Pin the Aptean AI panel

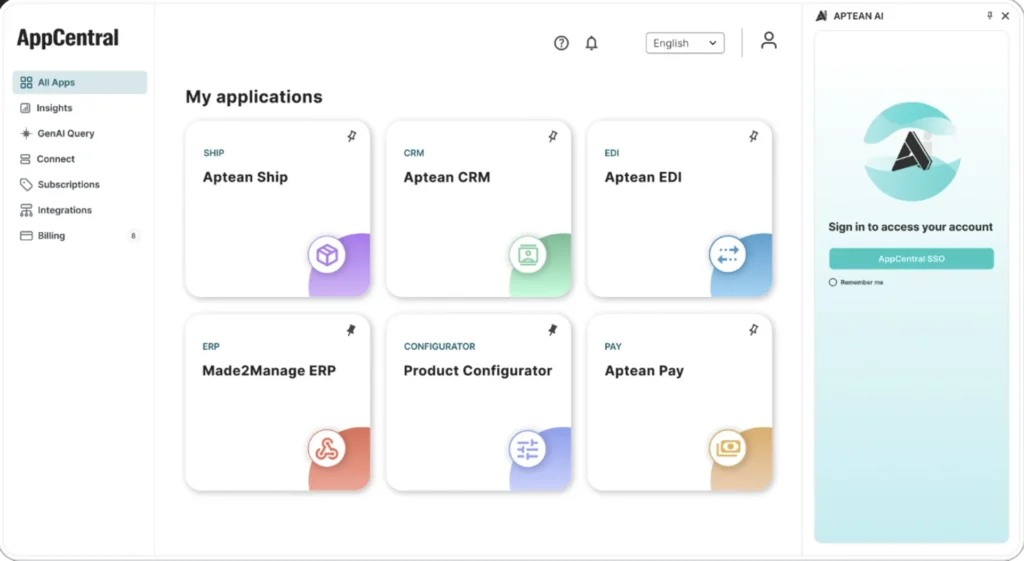coord(989,16)
